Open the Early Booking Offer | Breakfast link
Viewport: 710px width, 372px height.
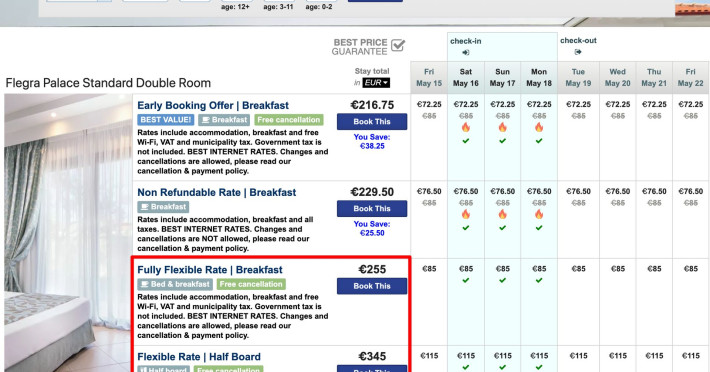tap(213, 105)
